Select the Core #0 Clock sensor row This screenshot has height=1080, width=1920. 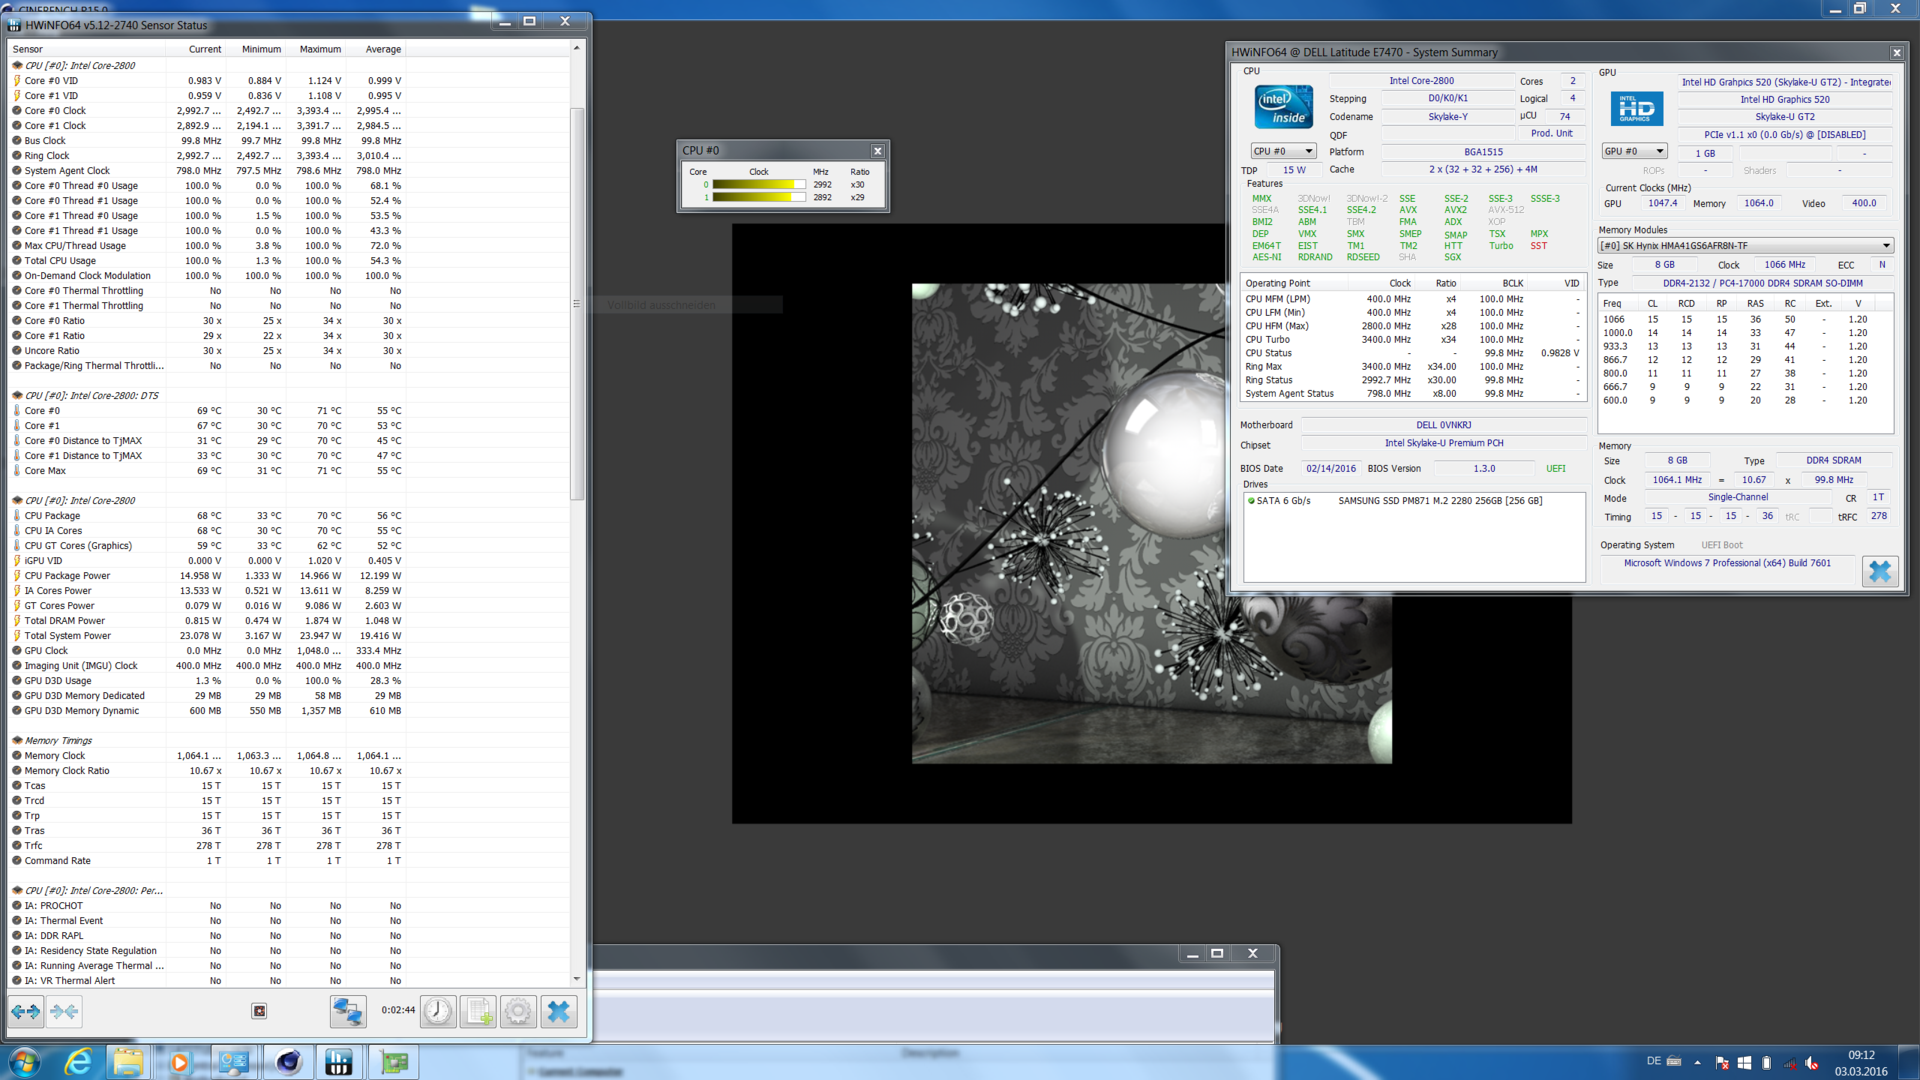point(55,111)
